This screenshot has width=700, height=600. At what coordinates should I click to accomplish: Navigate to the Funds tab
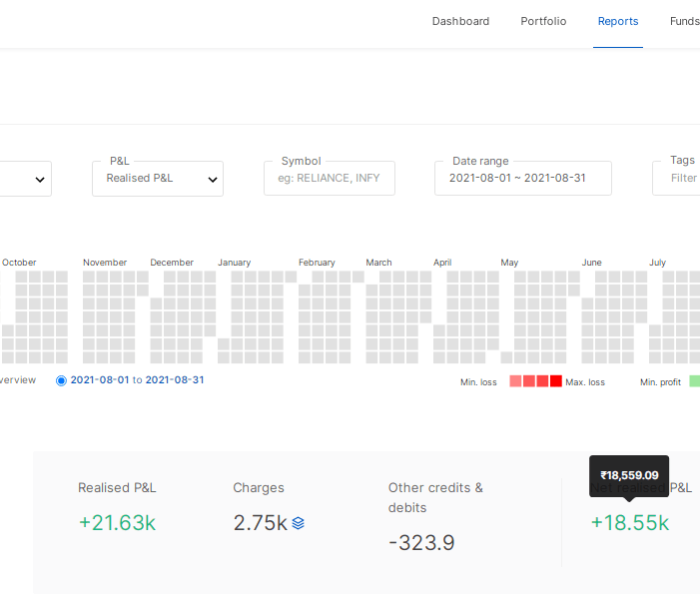click(684, 21)
